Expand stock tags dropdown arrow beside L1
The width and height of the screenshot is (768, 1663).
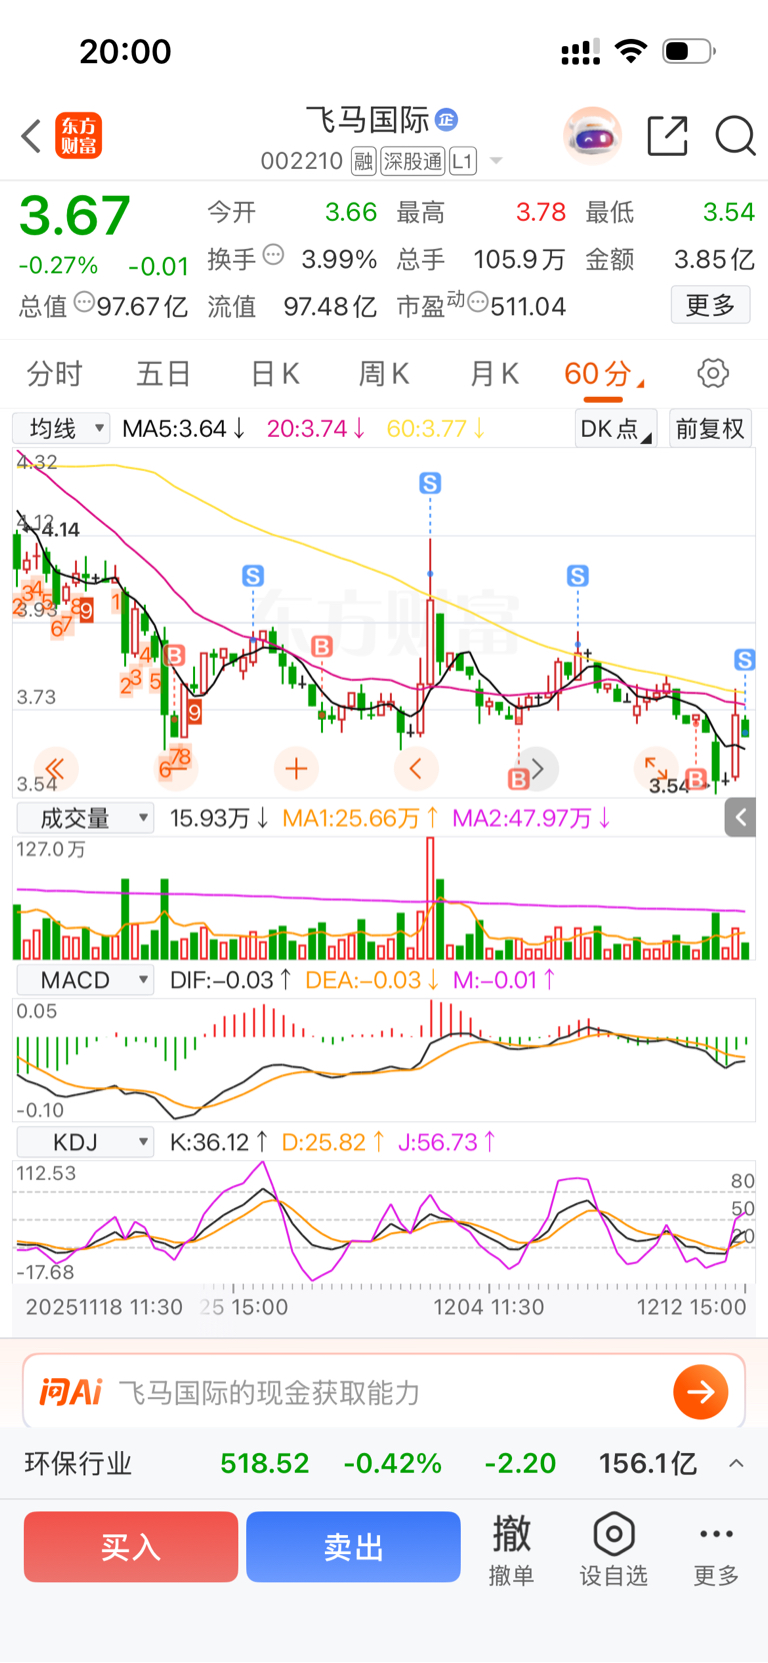[x=496, y=161]
